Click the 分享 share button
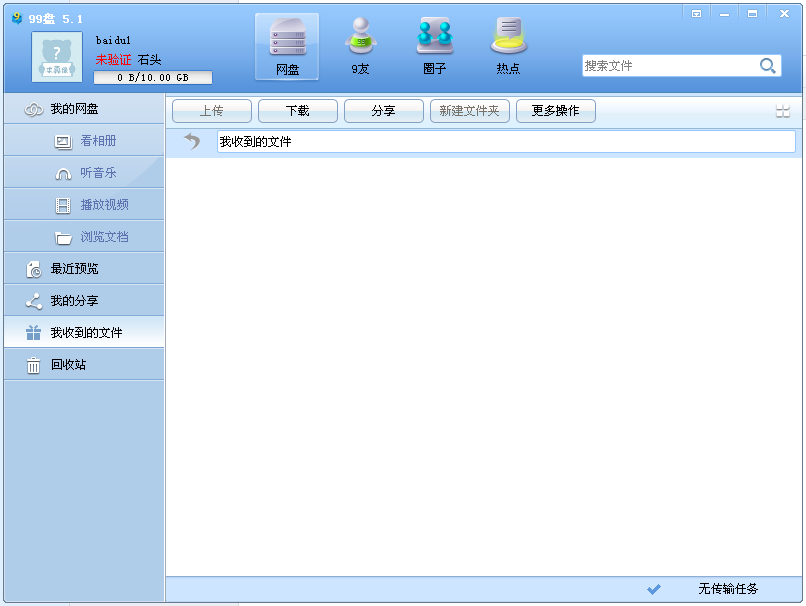 coord(383,111)
